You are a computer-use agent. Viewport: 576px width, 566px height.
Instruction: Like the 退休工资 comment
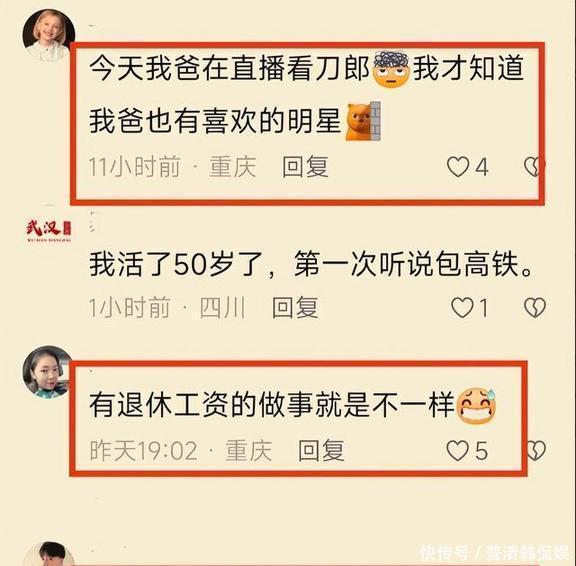pyautogui.click(x=458, y=451)
